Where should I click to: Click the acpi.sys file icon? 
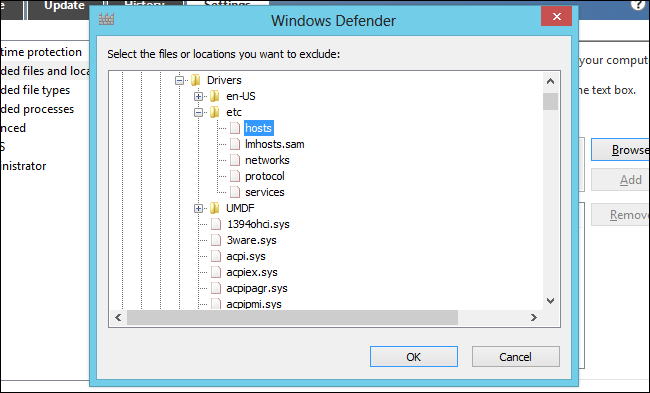click(216, 256)
